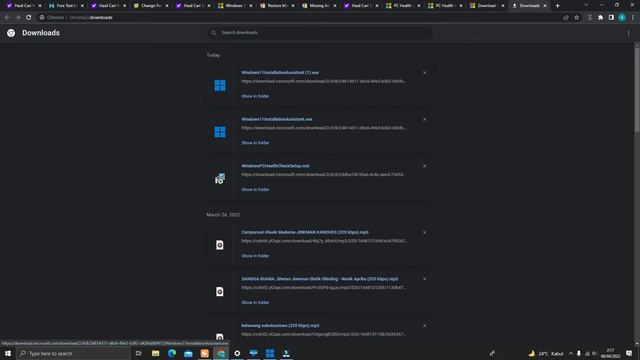Image resolution: width=640 pixels, height=360 pixels.
Task: Reload the downloads page
Action: click(x=29, y=18)
